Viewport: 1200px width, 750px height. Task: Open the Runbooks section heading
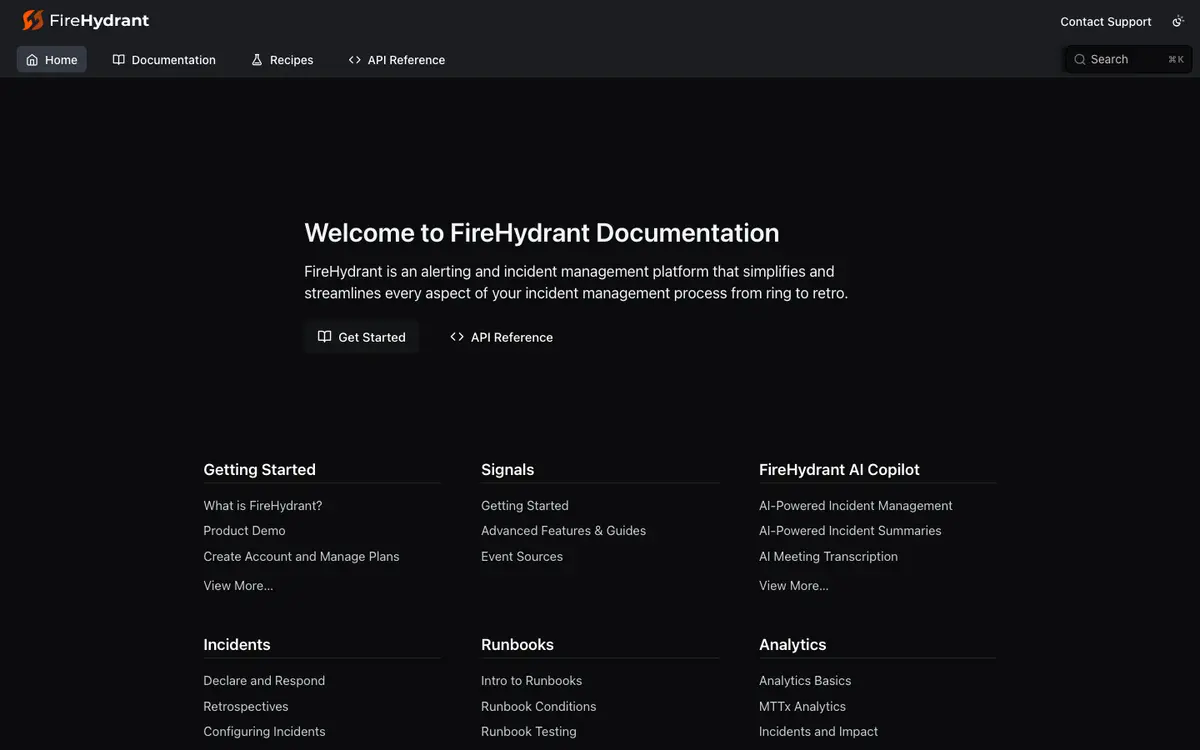click(518, 645)
